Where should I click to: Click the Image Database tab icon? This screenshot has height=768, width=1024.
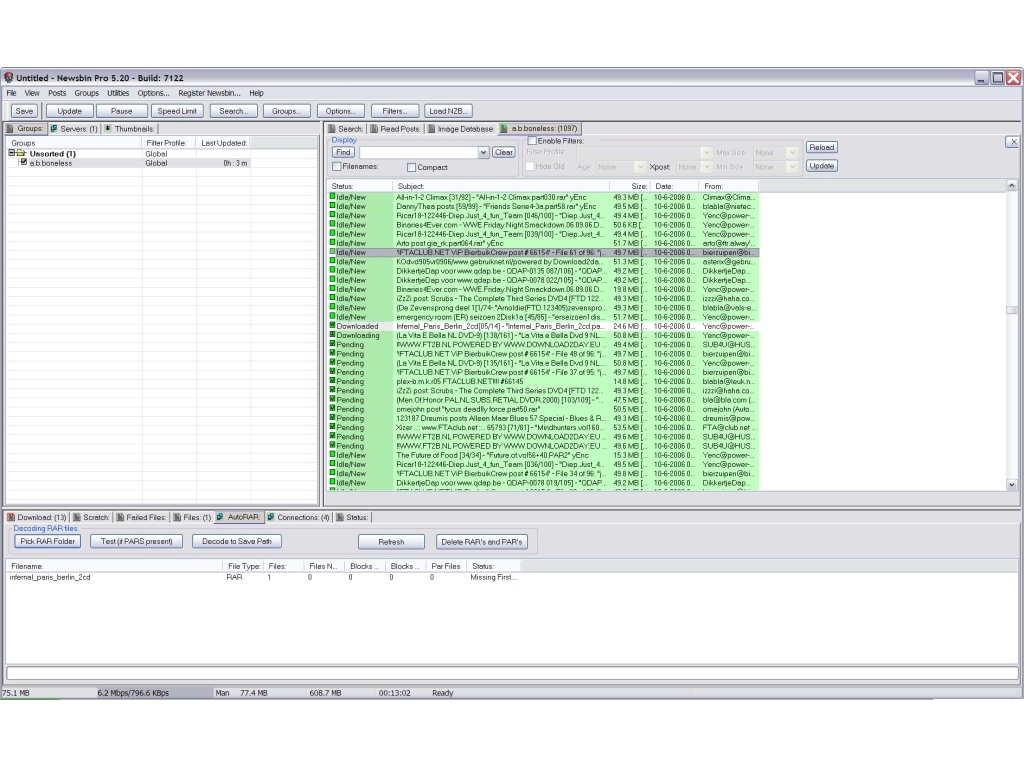(431, 129)
